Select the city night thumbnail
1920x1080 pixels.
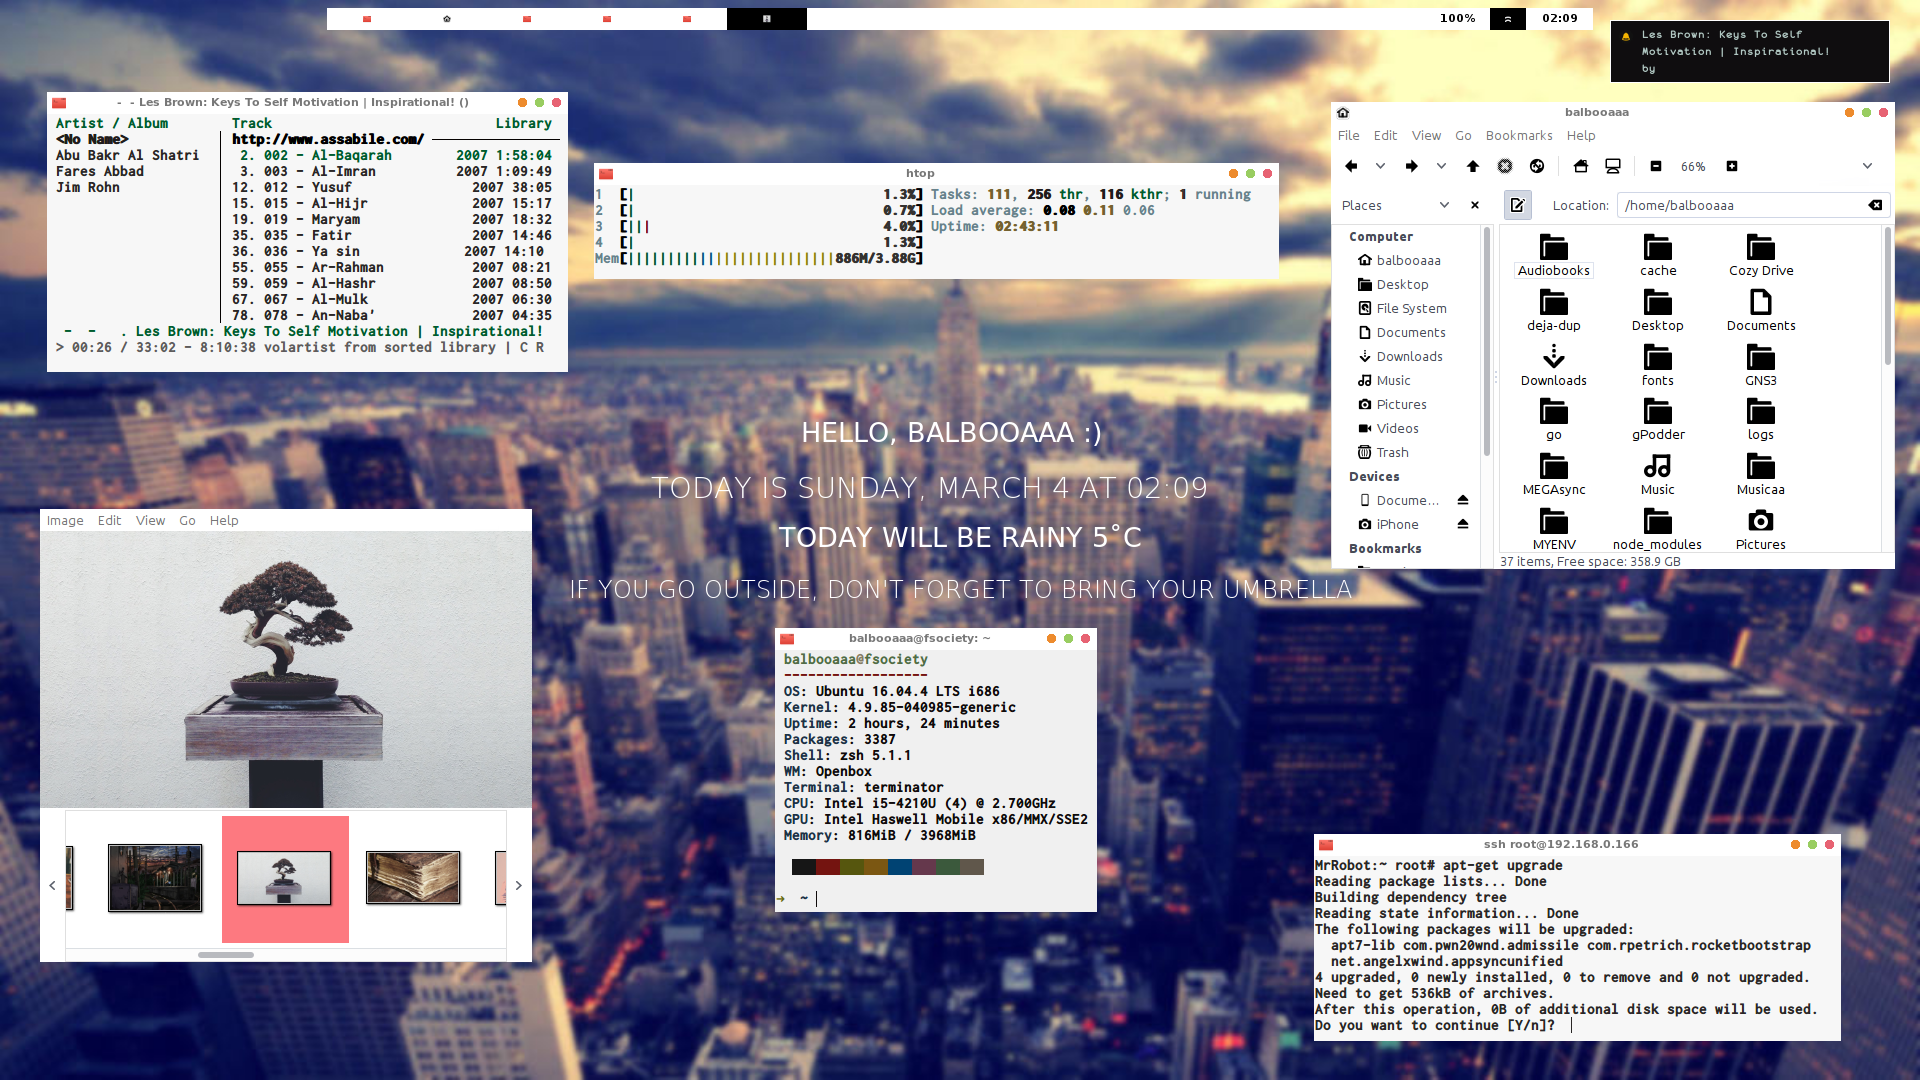point(155,878)
